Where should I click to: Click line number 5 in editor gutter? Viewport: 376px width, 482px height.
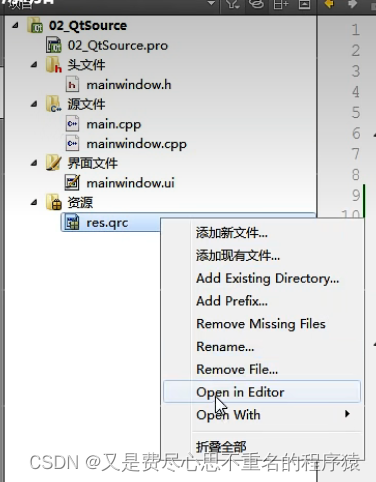356,113
